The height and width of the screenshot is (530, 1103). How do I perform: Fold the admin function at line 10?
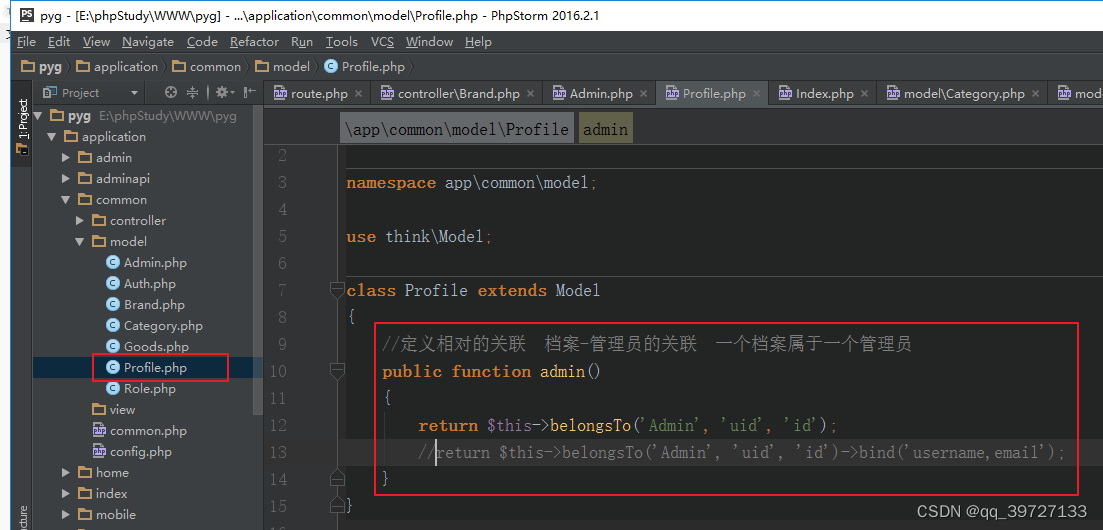[x=338, y=371]
